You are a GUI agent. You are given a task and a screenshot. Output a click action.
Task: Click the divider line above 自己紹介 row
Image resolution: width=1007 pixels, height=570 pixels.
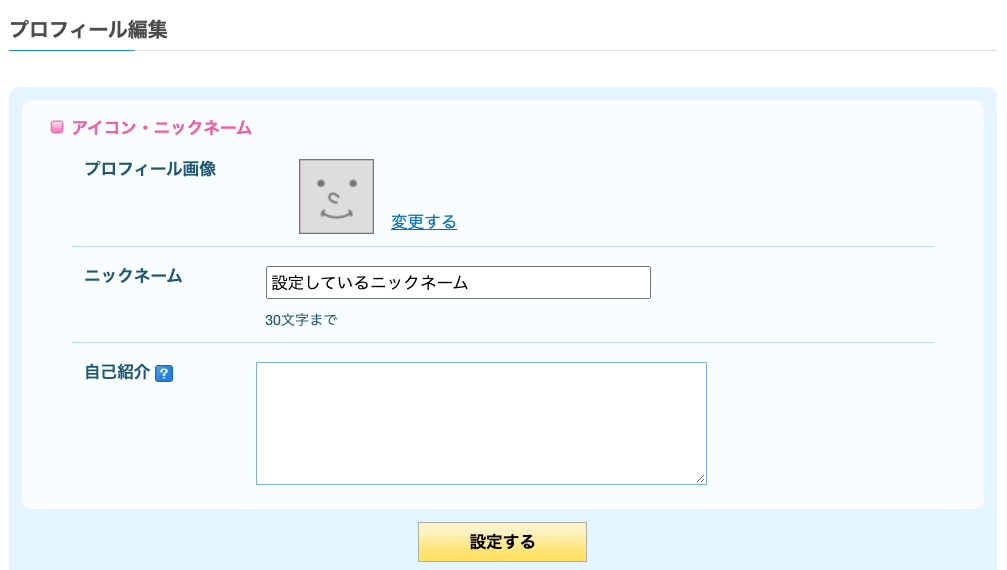[x=503, y=343]
